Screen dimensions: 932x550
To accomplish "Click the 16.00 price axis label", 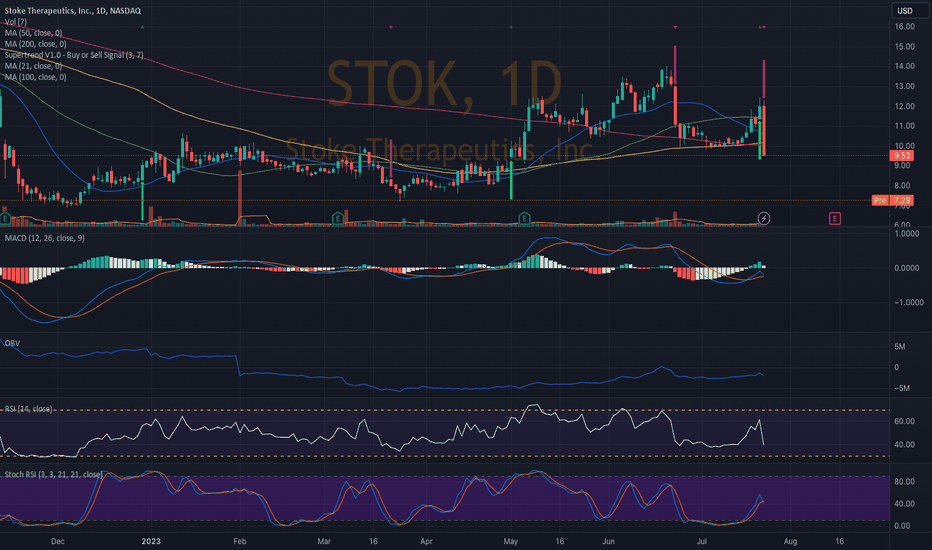I will point(904,27).
